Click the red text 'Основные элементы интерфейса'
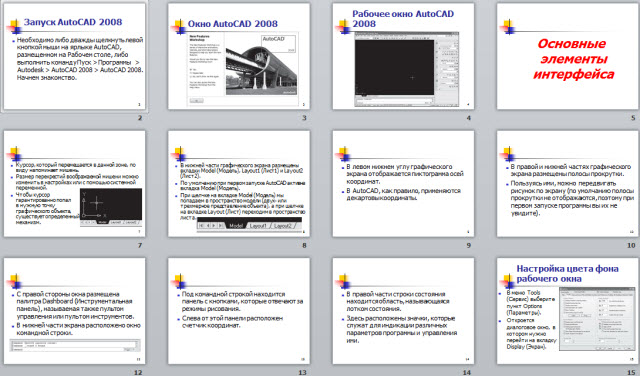This screenshot has width=640, height=376. pos(573,59)
